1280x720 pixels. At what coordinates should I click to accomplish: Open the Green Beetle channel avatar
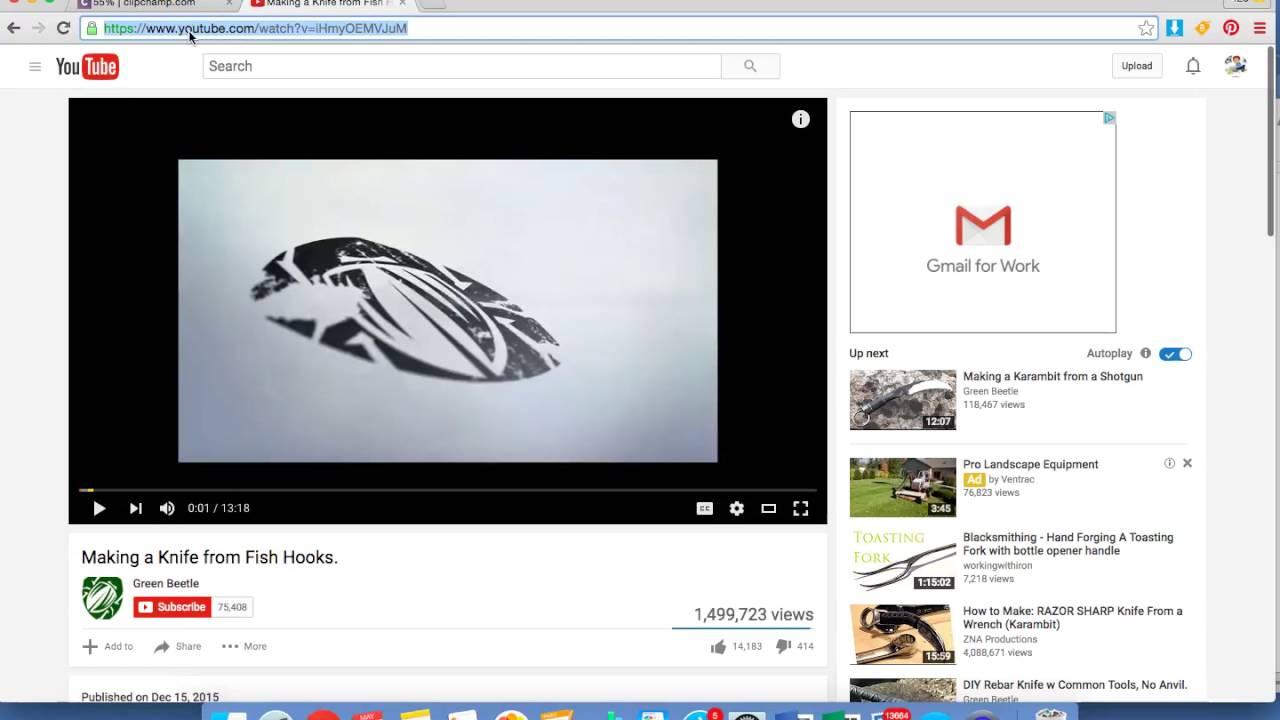[x=102, y=598]
